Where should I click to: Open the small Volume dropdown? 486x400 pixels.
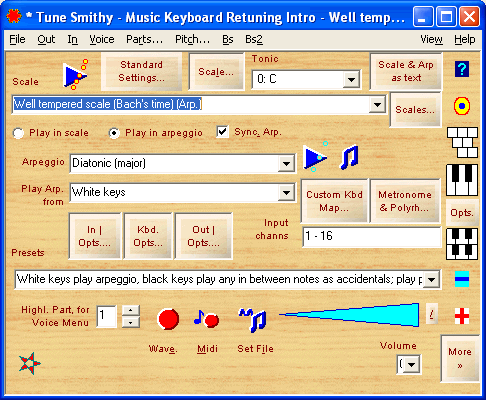pyautogui.click(x=412, y=365)
